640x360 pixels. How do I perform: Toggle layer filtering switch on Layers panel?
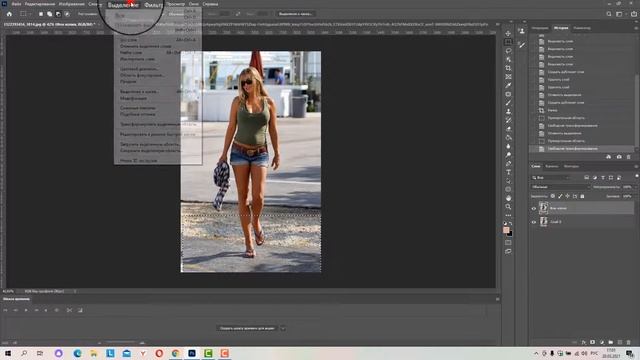[x=636, y=176]
